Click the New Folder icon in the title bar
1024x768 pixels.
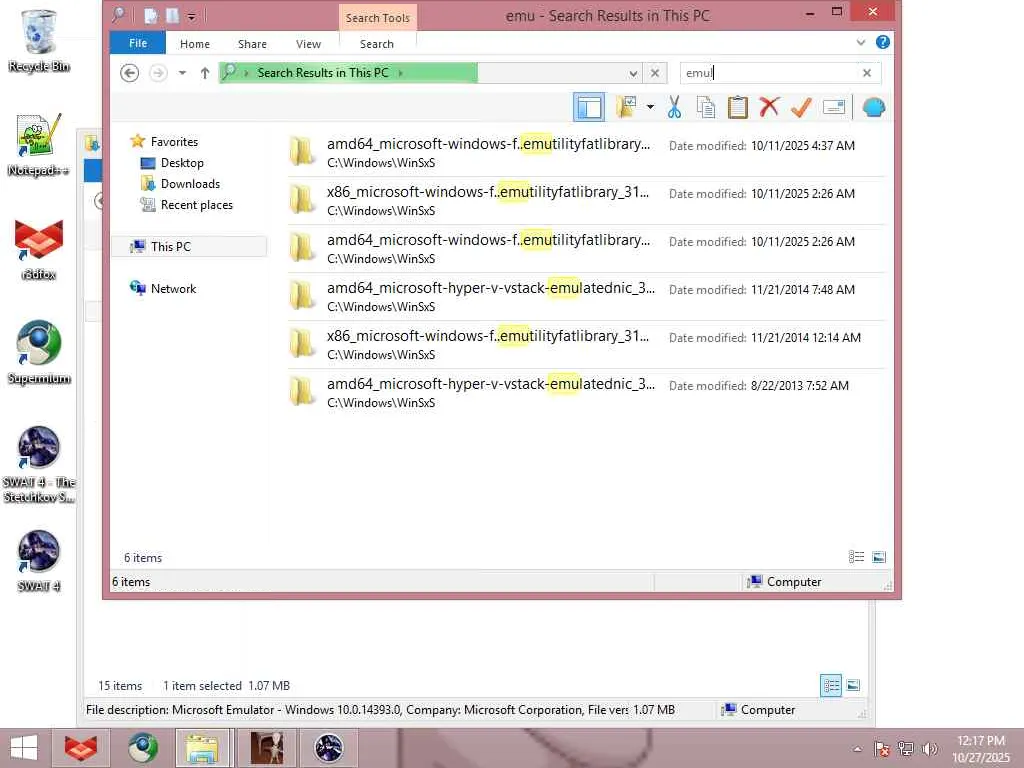click(x=172, y=16)
